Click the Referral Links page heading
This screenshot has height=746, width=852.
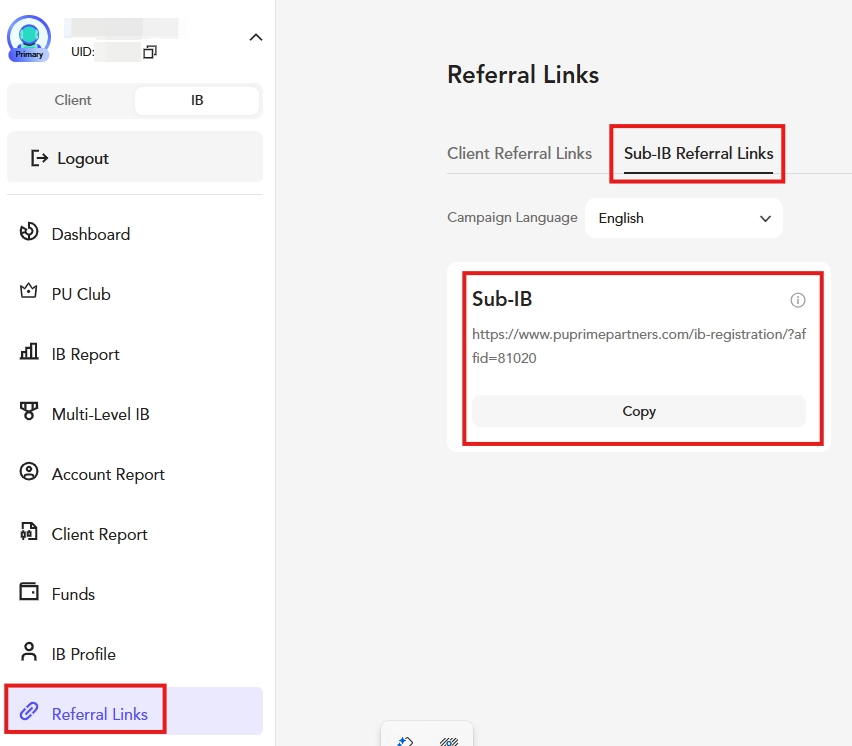pyautogui.click(x=523, y=74)
